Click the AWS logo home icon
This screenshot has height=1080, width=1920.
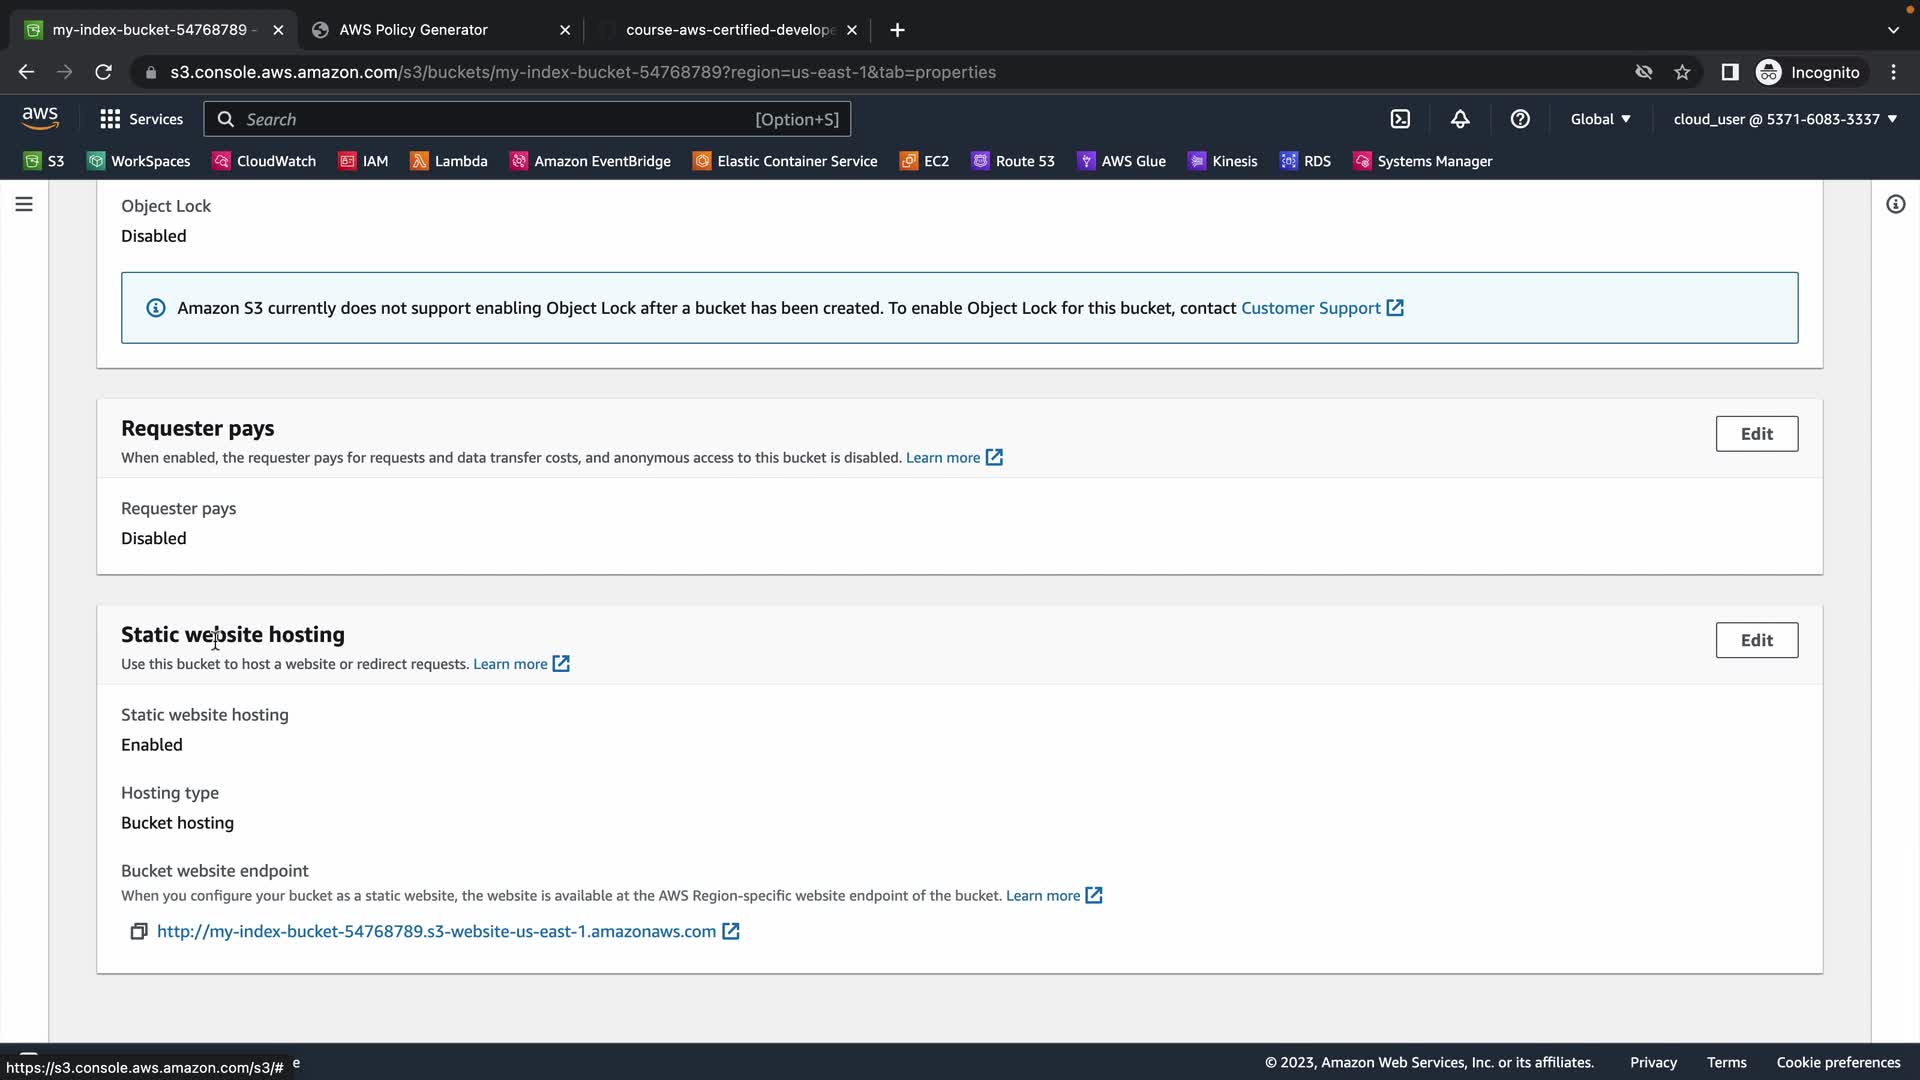click(40, 118)
